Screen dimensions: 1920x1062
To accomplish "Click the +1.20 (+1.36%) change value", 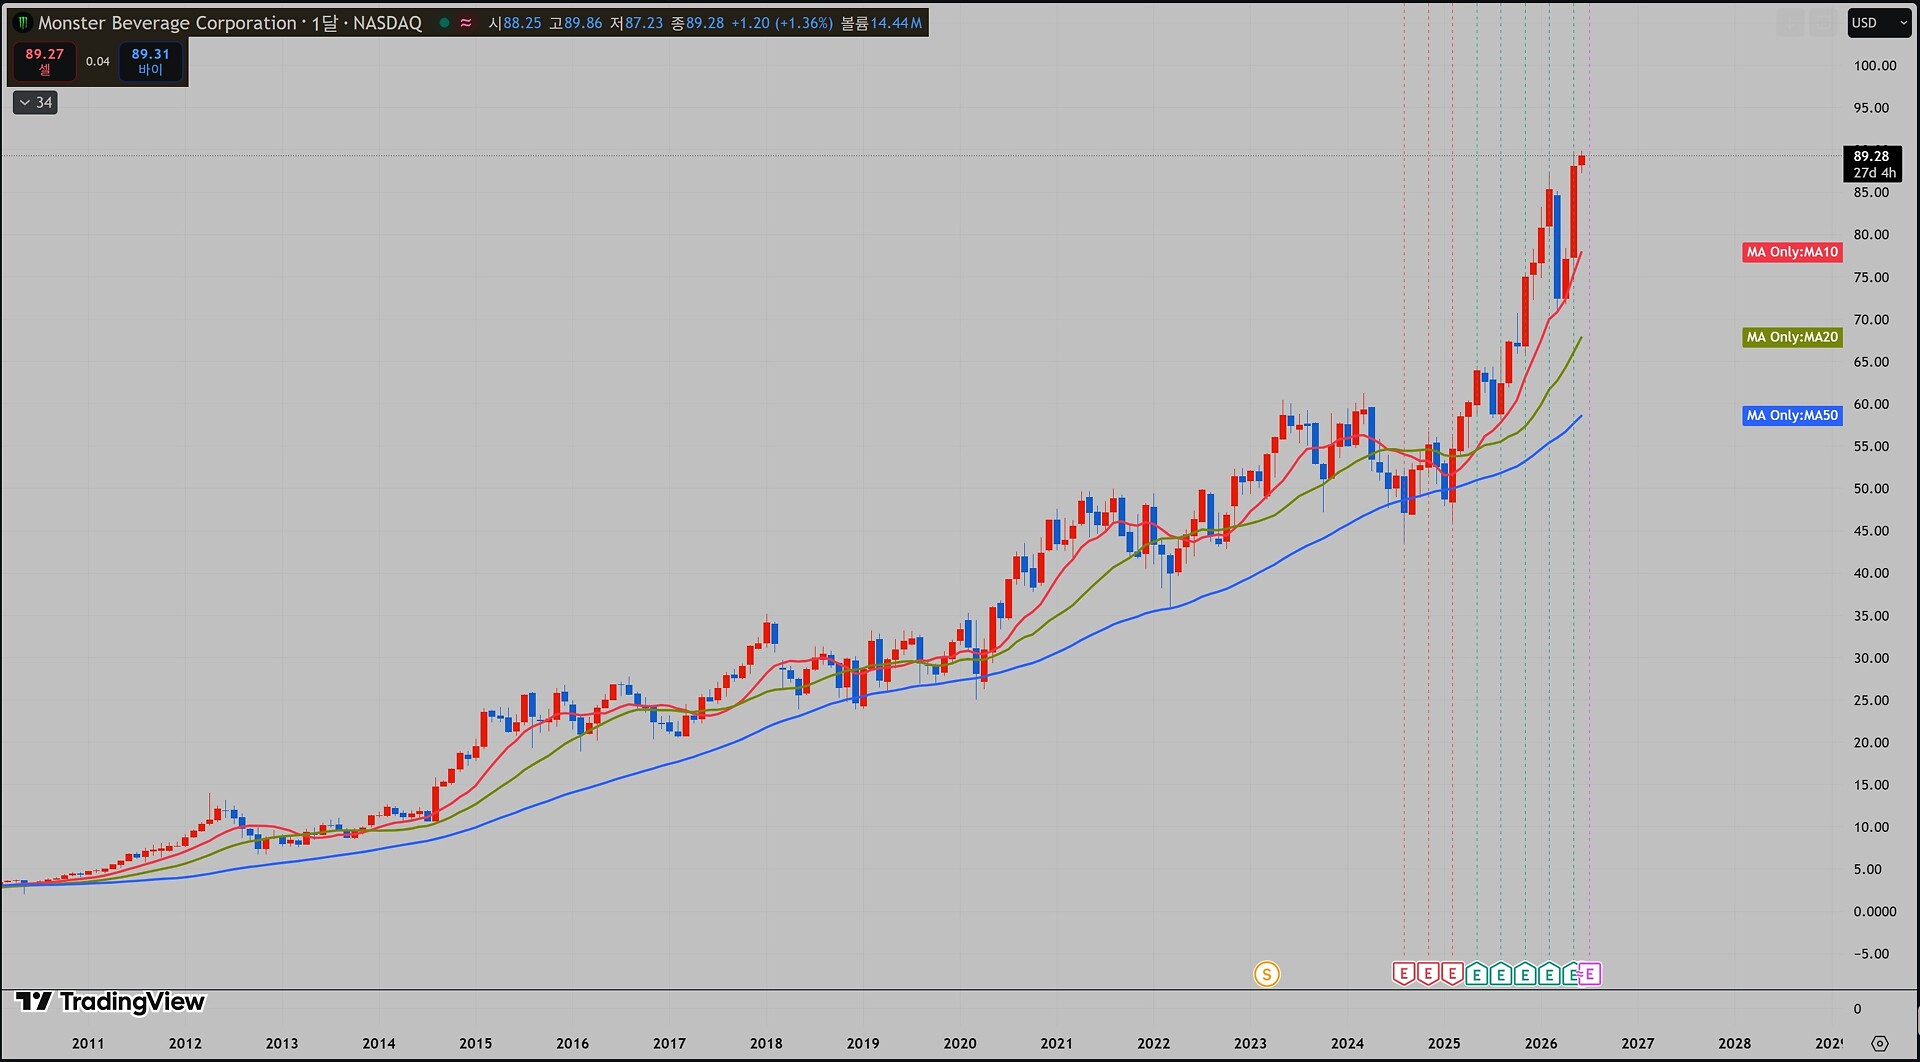I will tap(780, 23).
